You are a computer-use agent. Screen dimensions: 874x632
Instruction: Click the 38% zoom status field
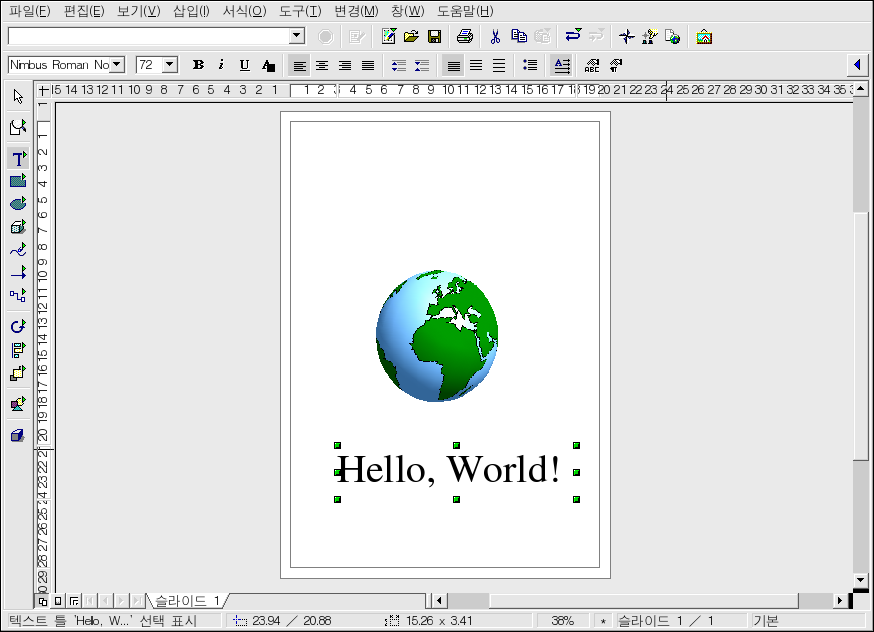point(562,621)
